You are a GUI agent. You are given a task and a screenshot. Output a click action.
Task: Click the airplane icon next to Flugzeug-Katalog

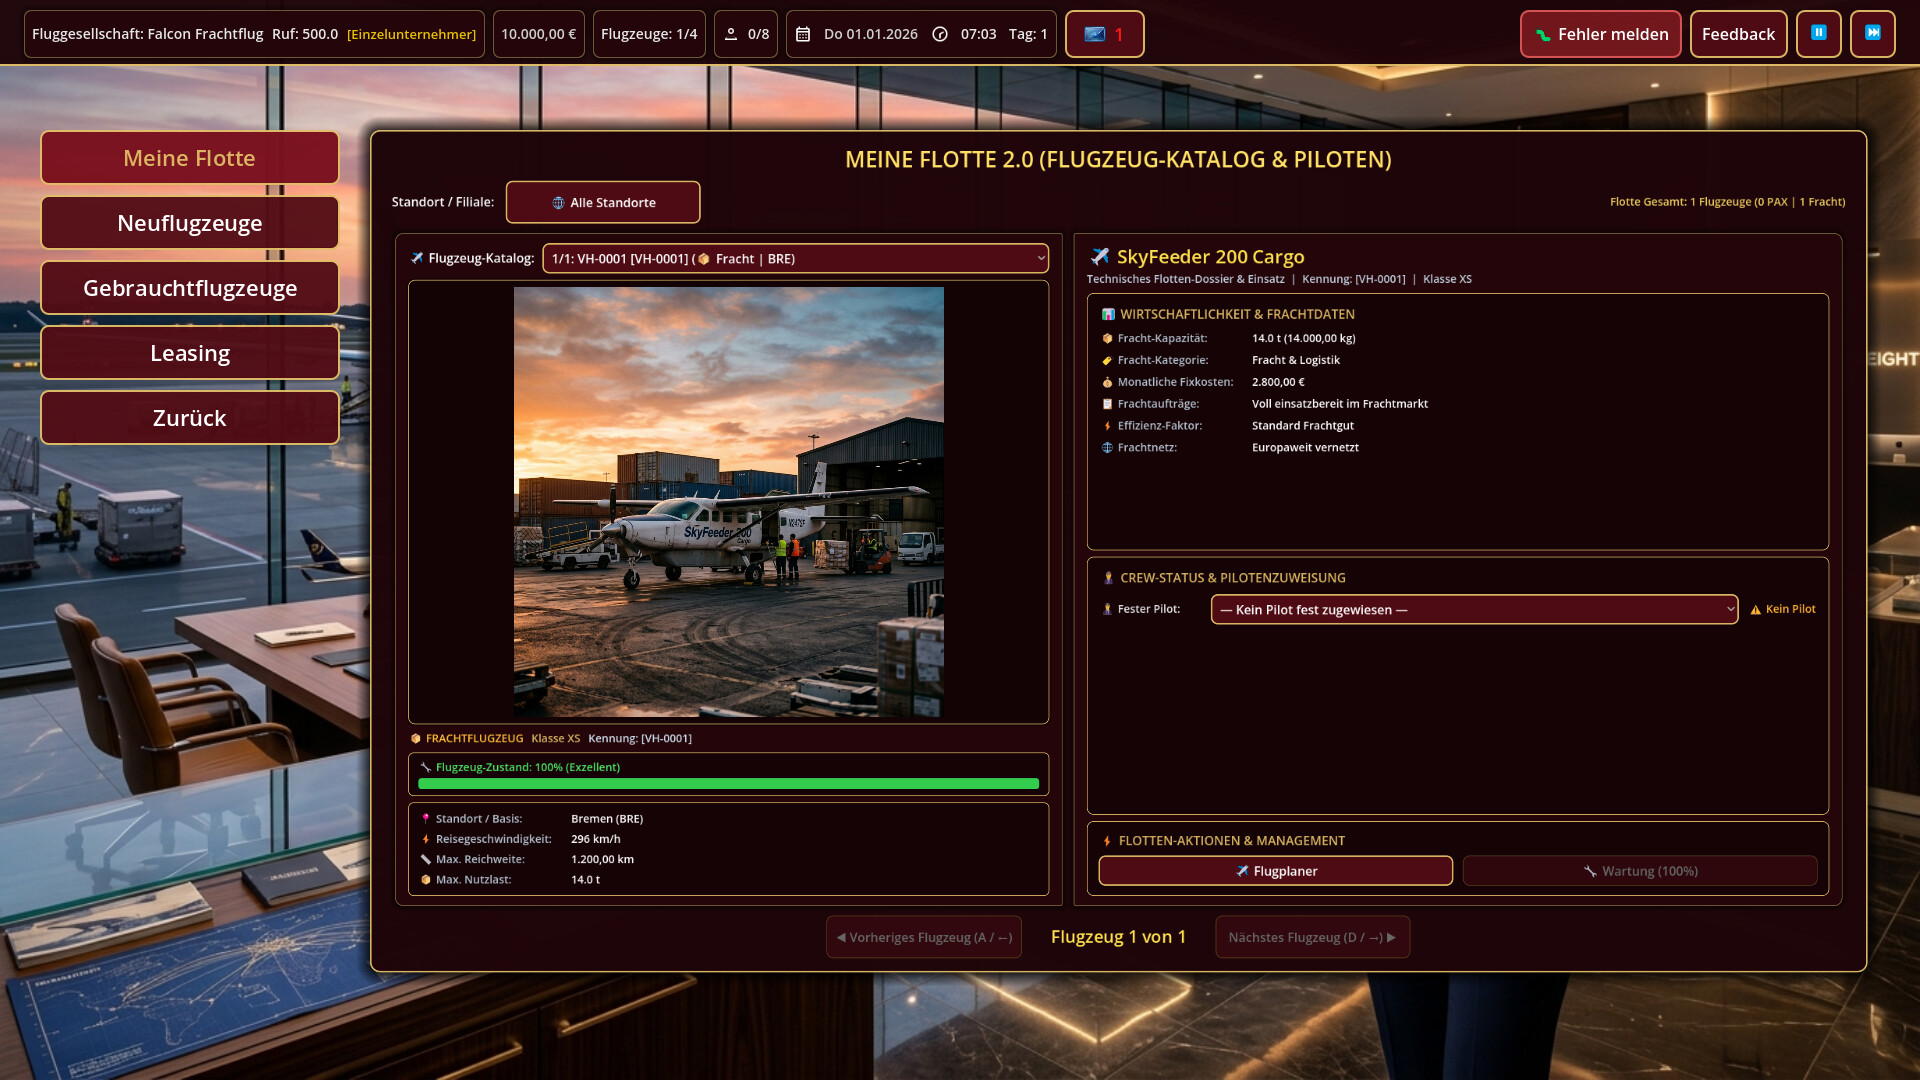click(417, 258)
